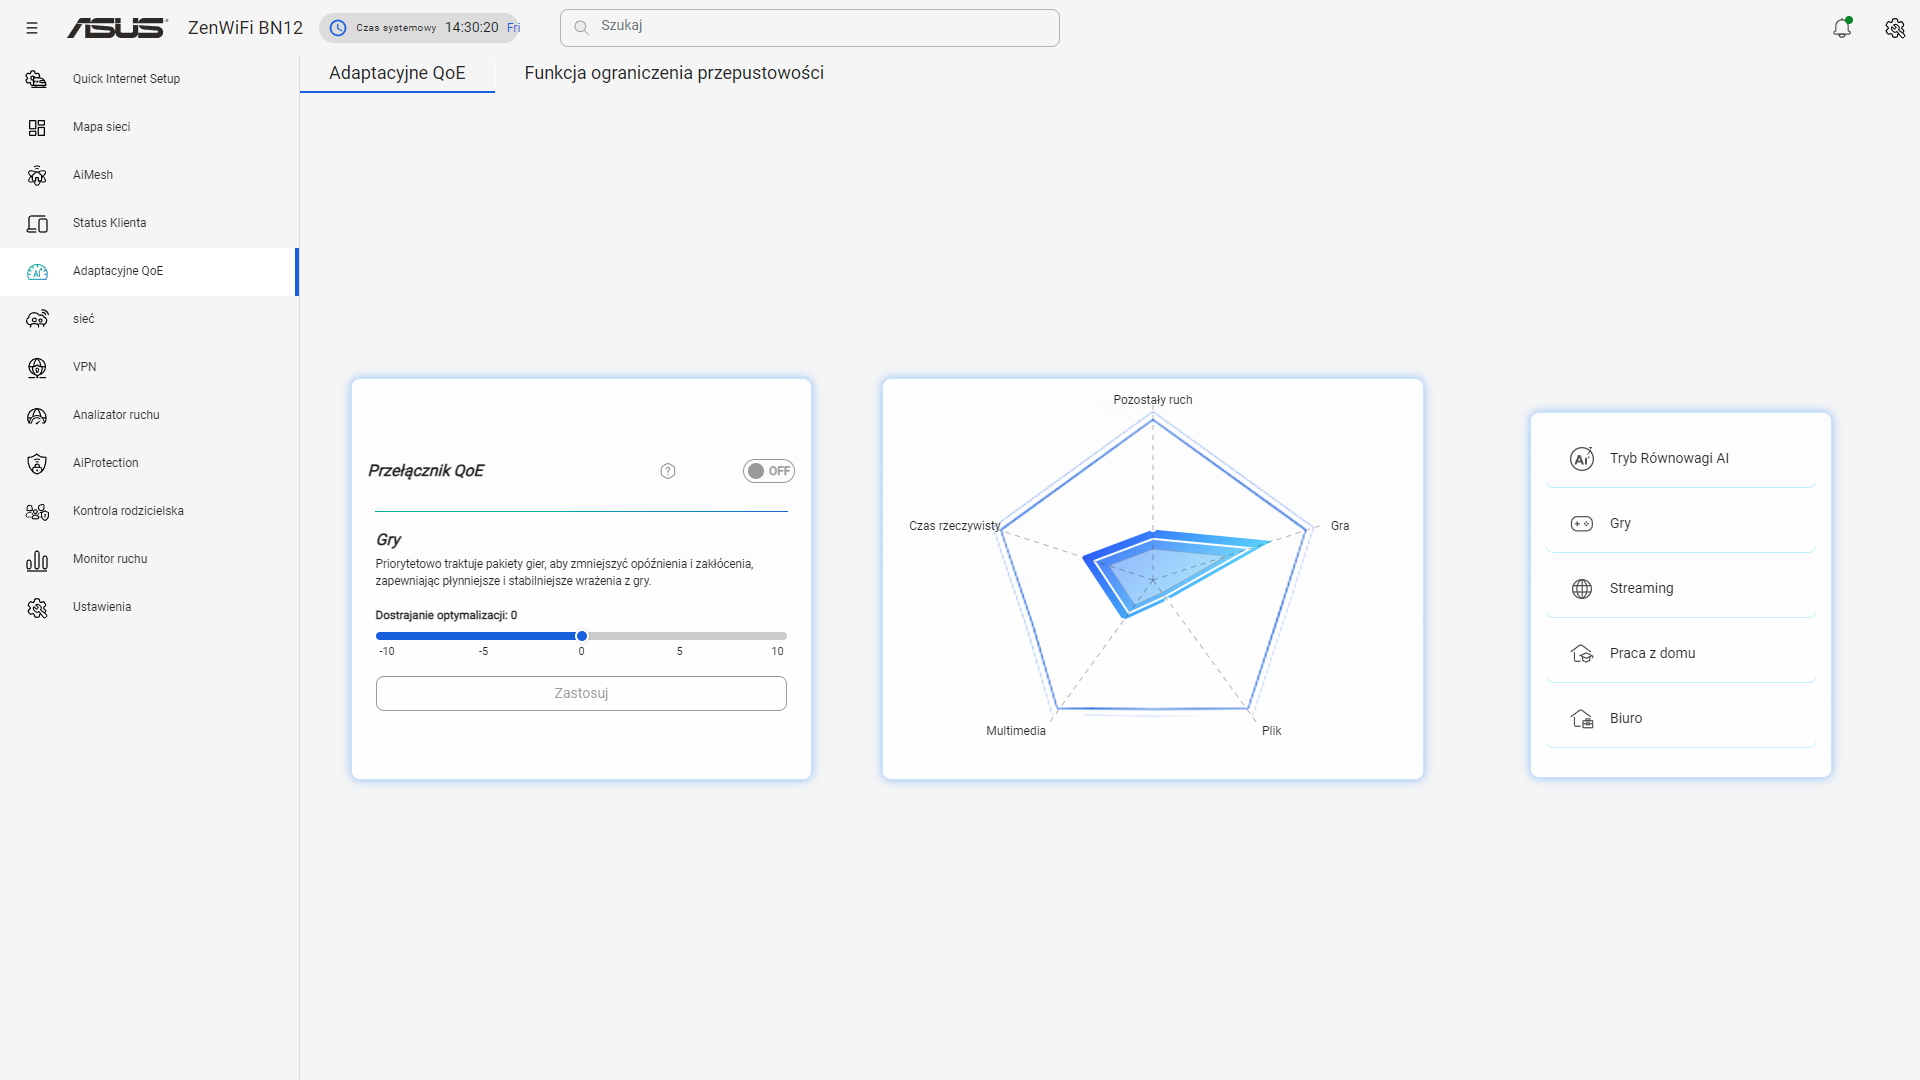
Task: Click the Mapa sieci sidebar icon
Action: [x=37, y=127]
